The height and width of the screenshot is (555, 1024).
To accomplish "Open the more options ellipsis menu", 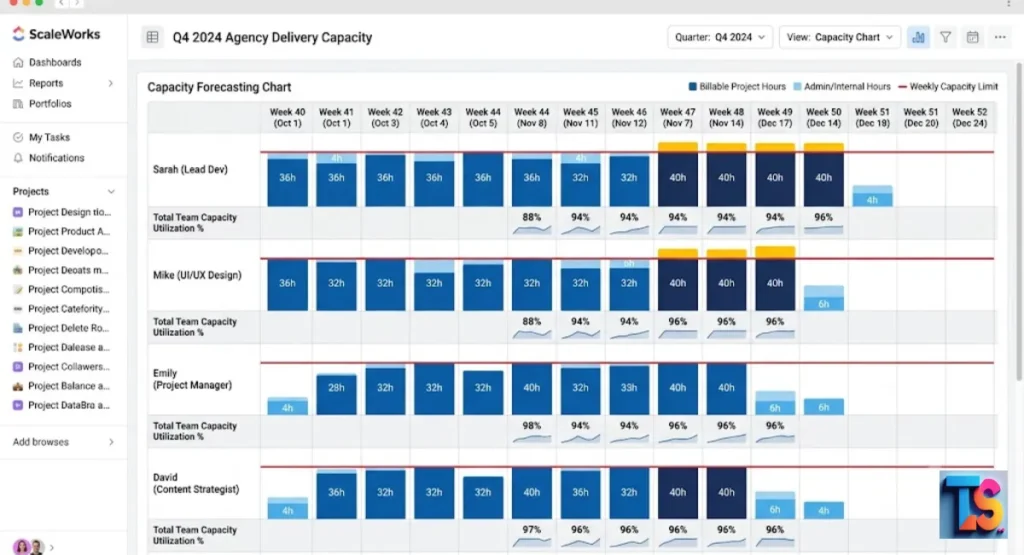I will click(1000, 37).
